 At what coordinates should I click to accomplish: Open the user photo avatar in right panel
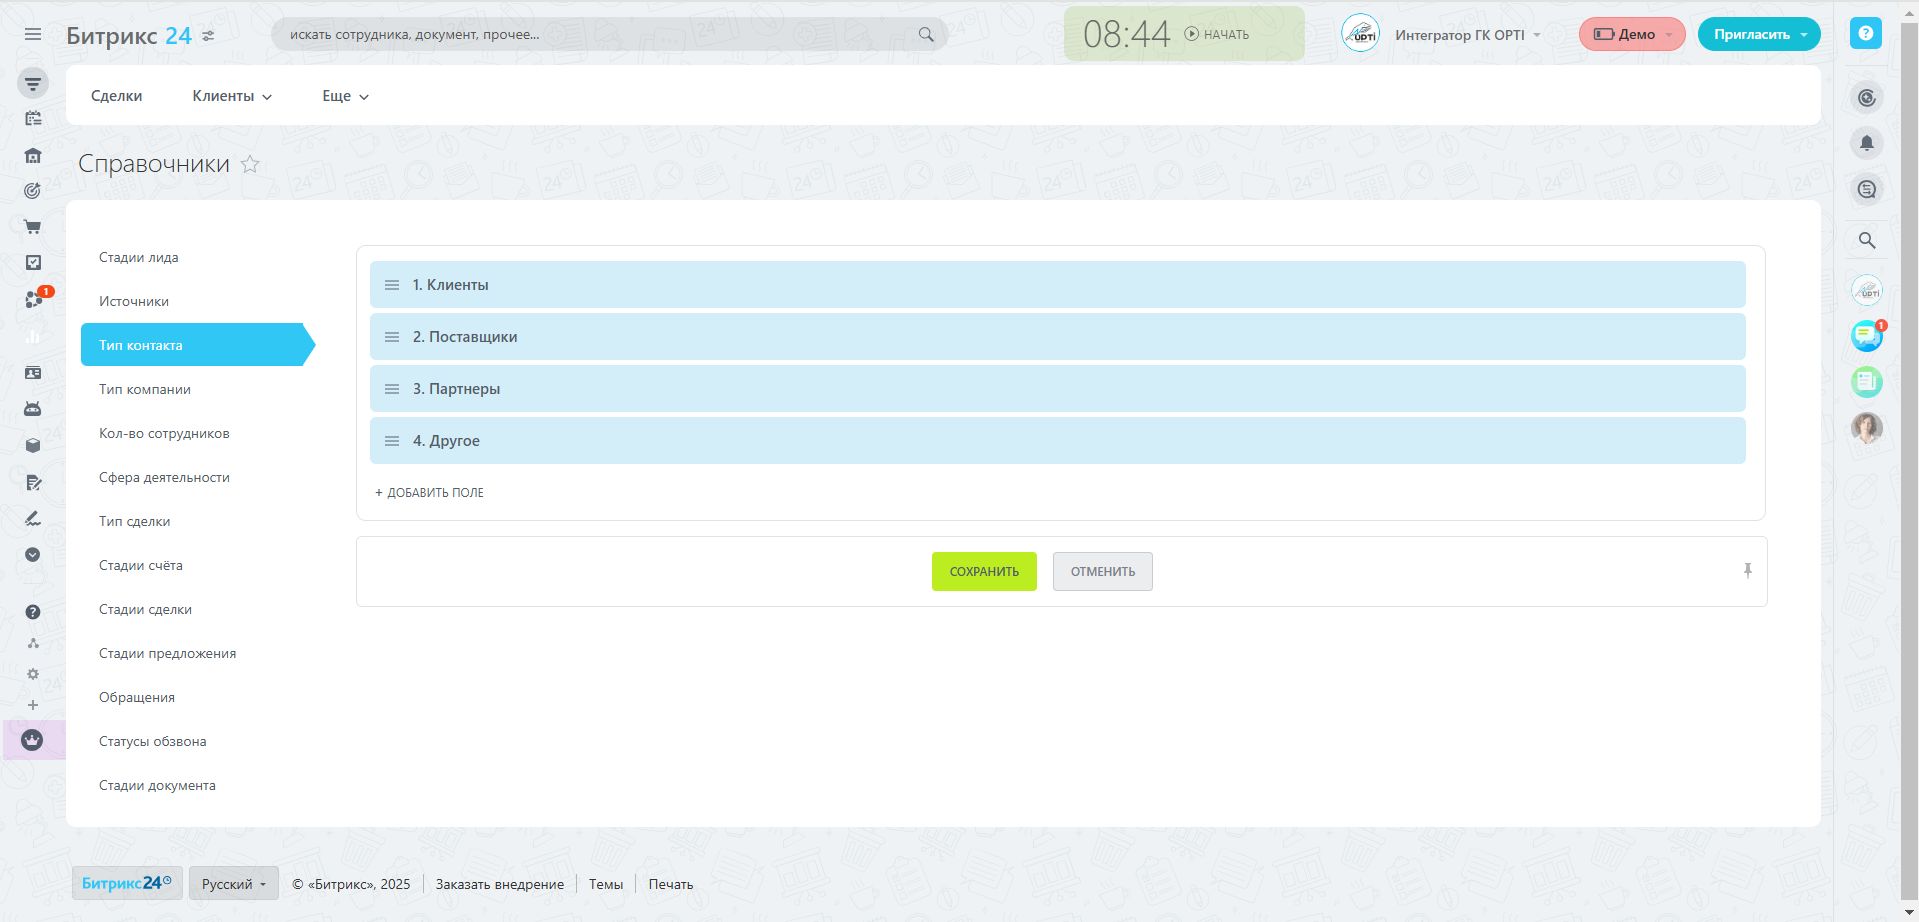pos(1867,427)
